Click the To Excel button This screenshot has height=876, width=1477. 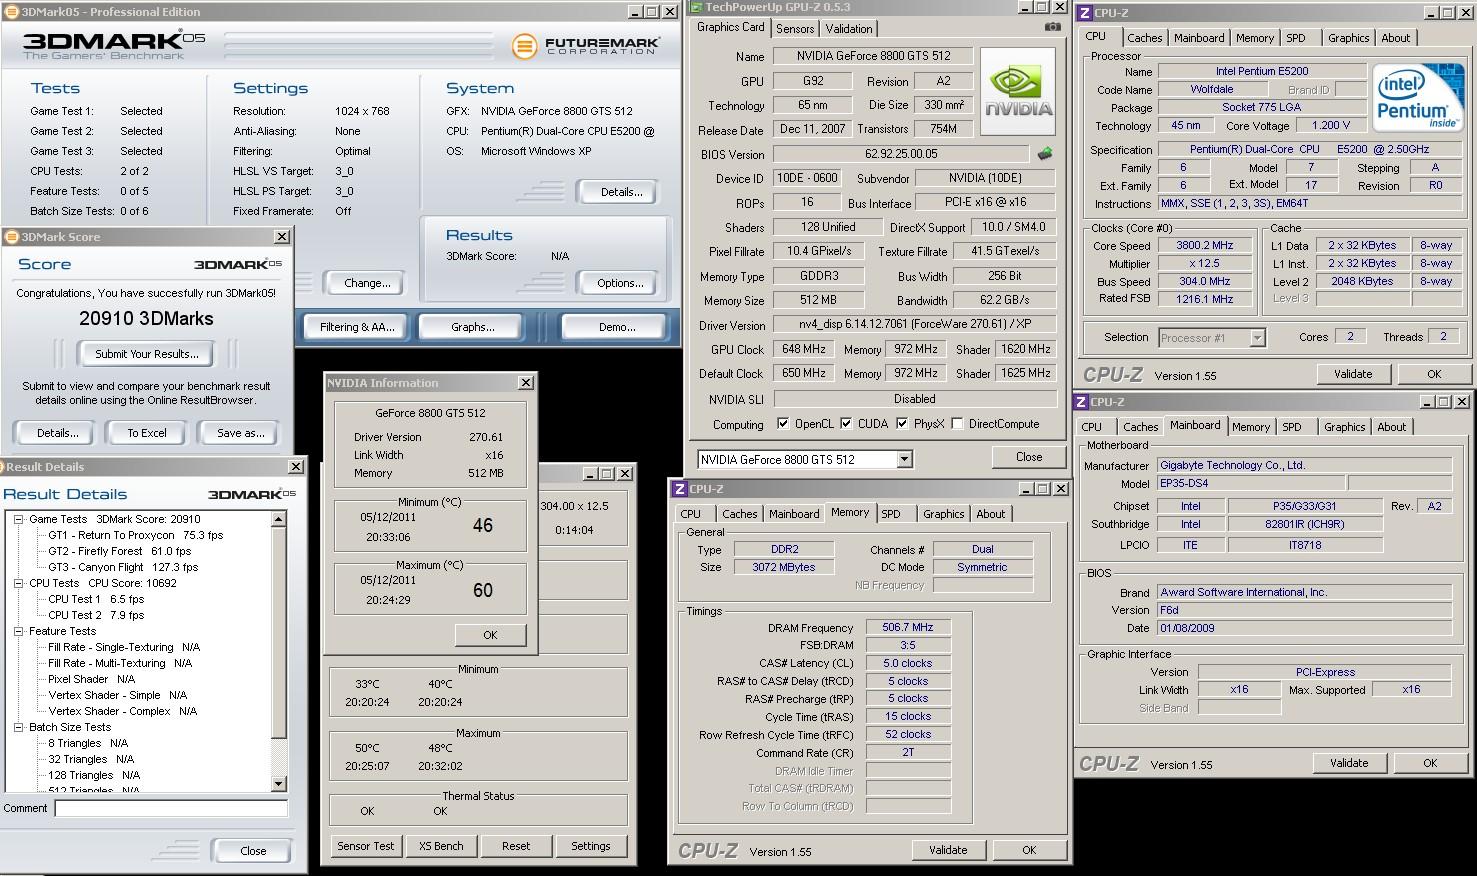tap(147, 433)
